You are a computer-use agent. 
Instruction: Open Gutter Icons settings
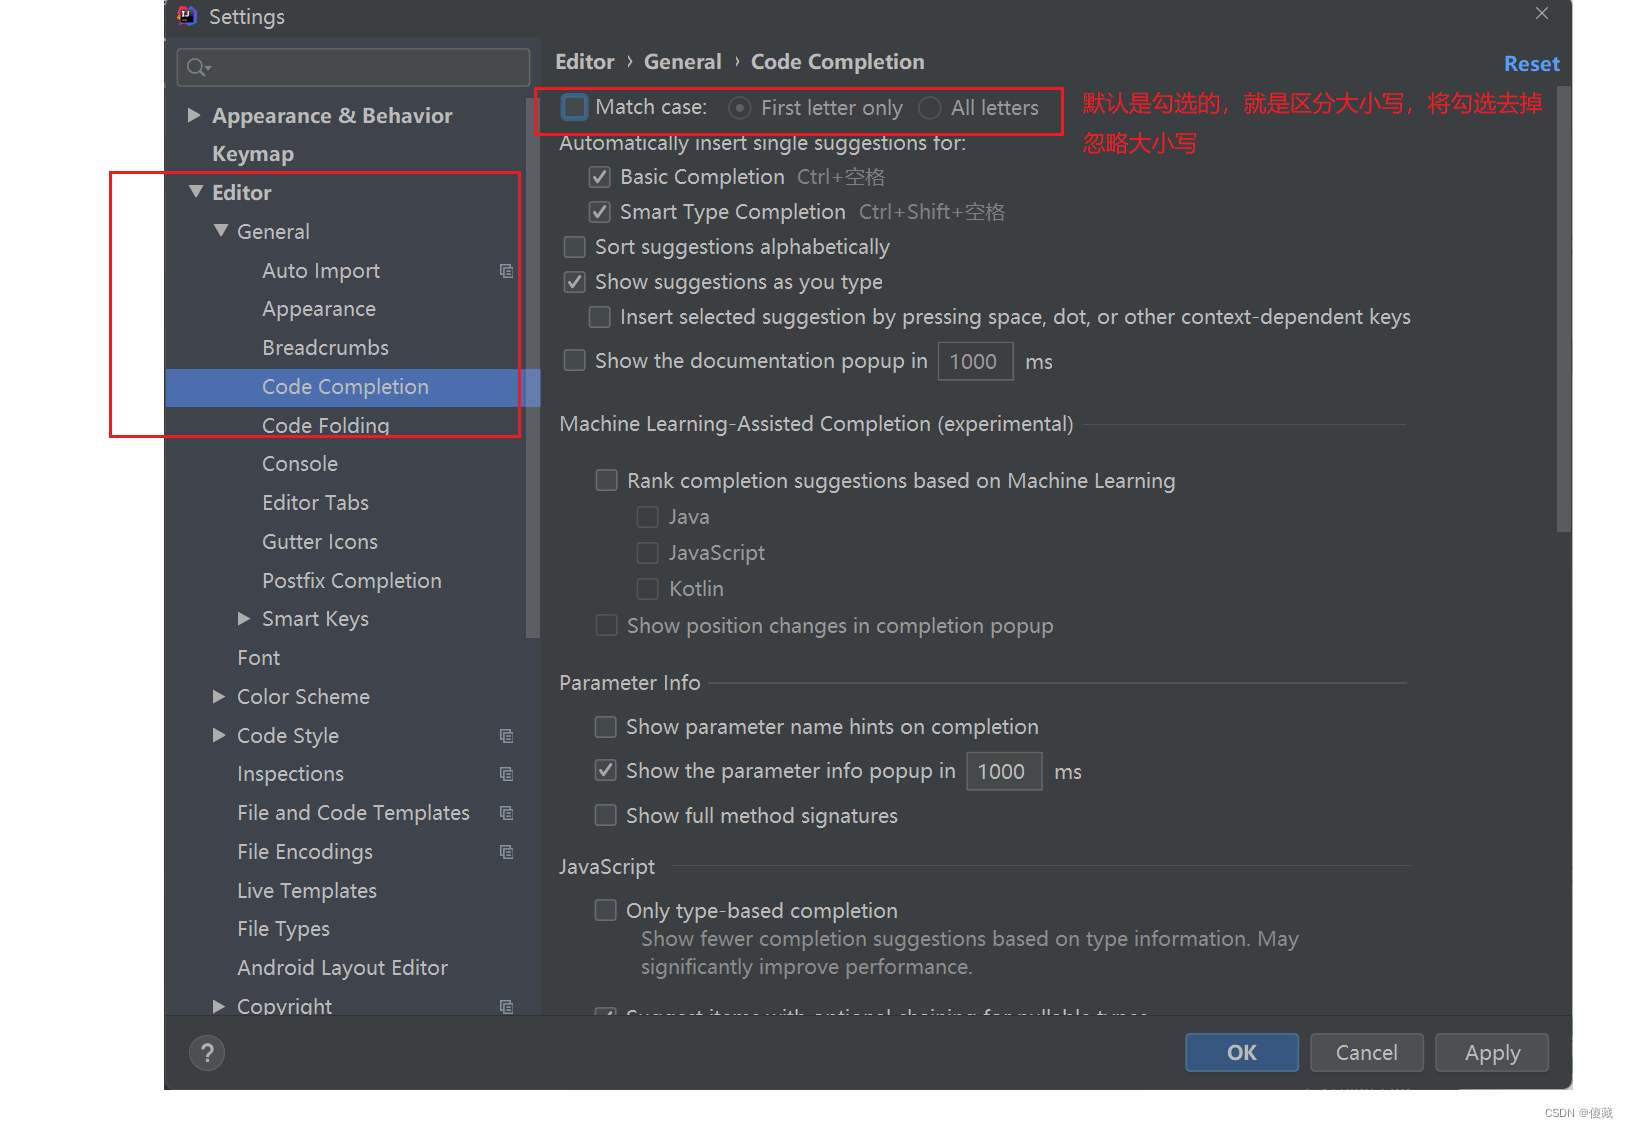(x=320, y=542)
